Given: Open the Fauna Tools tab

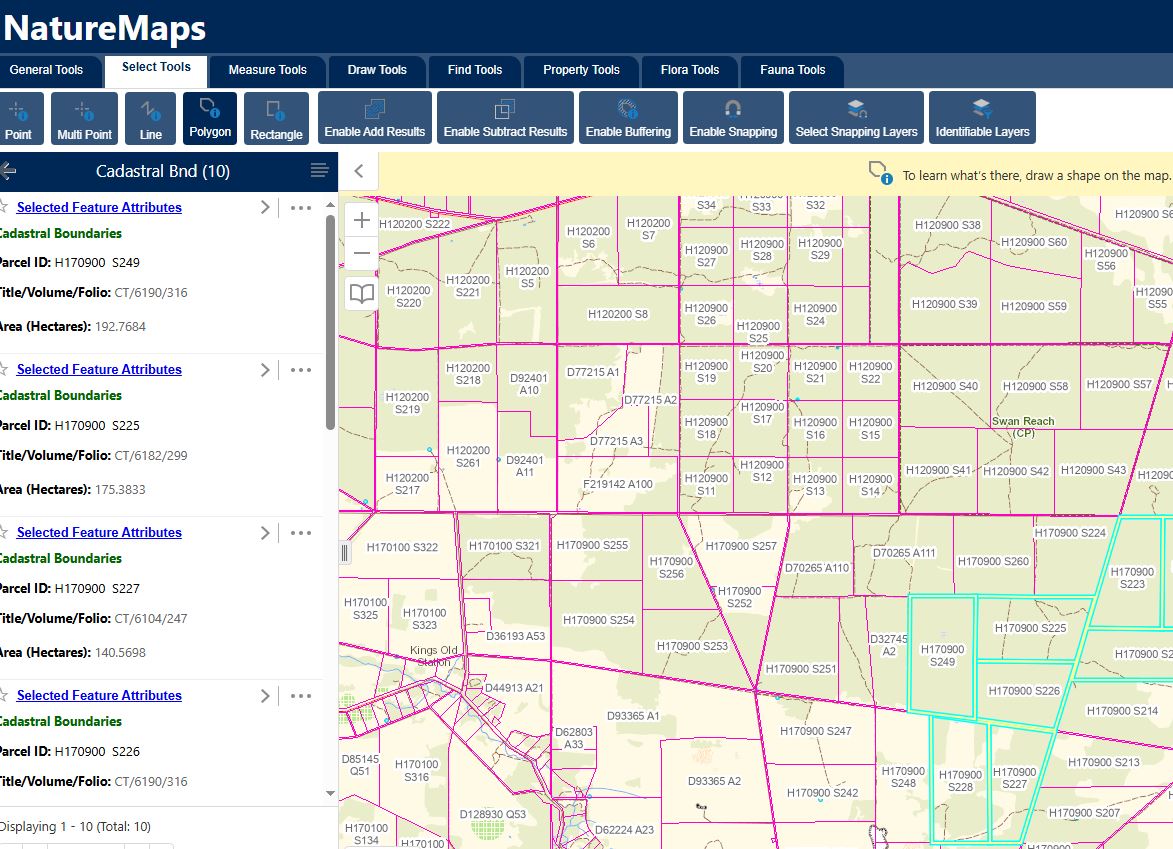Looking at the screenshot, I should pyautogui.click(x=792, y=70).
